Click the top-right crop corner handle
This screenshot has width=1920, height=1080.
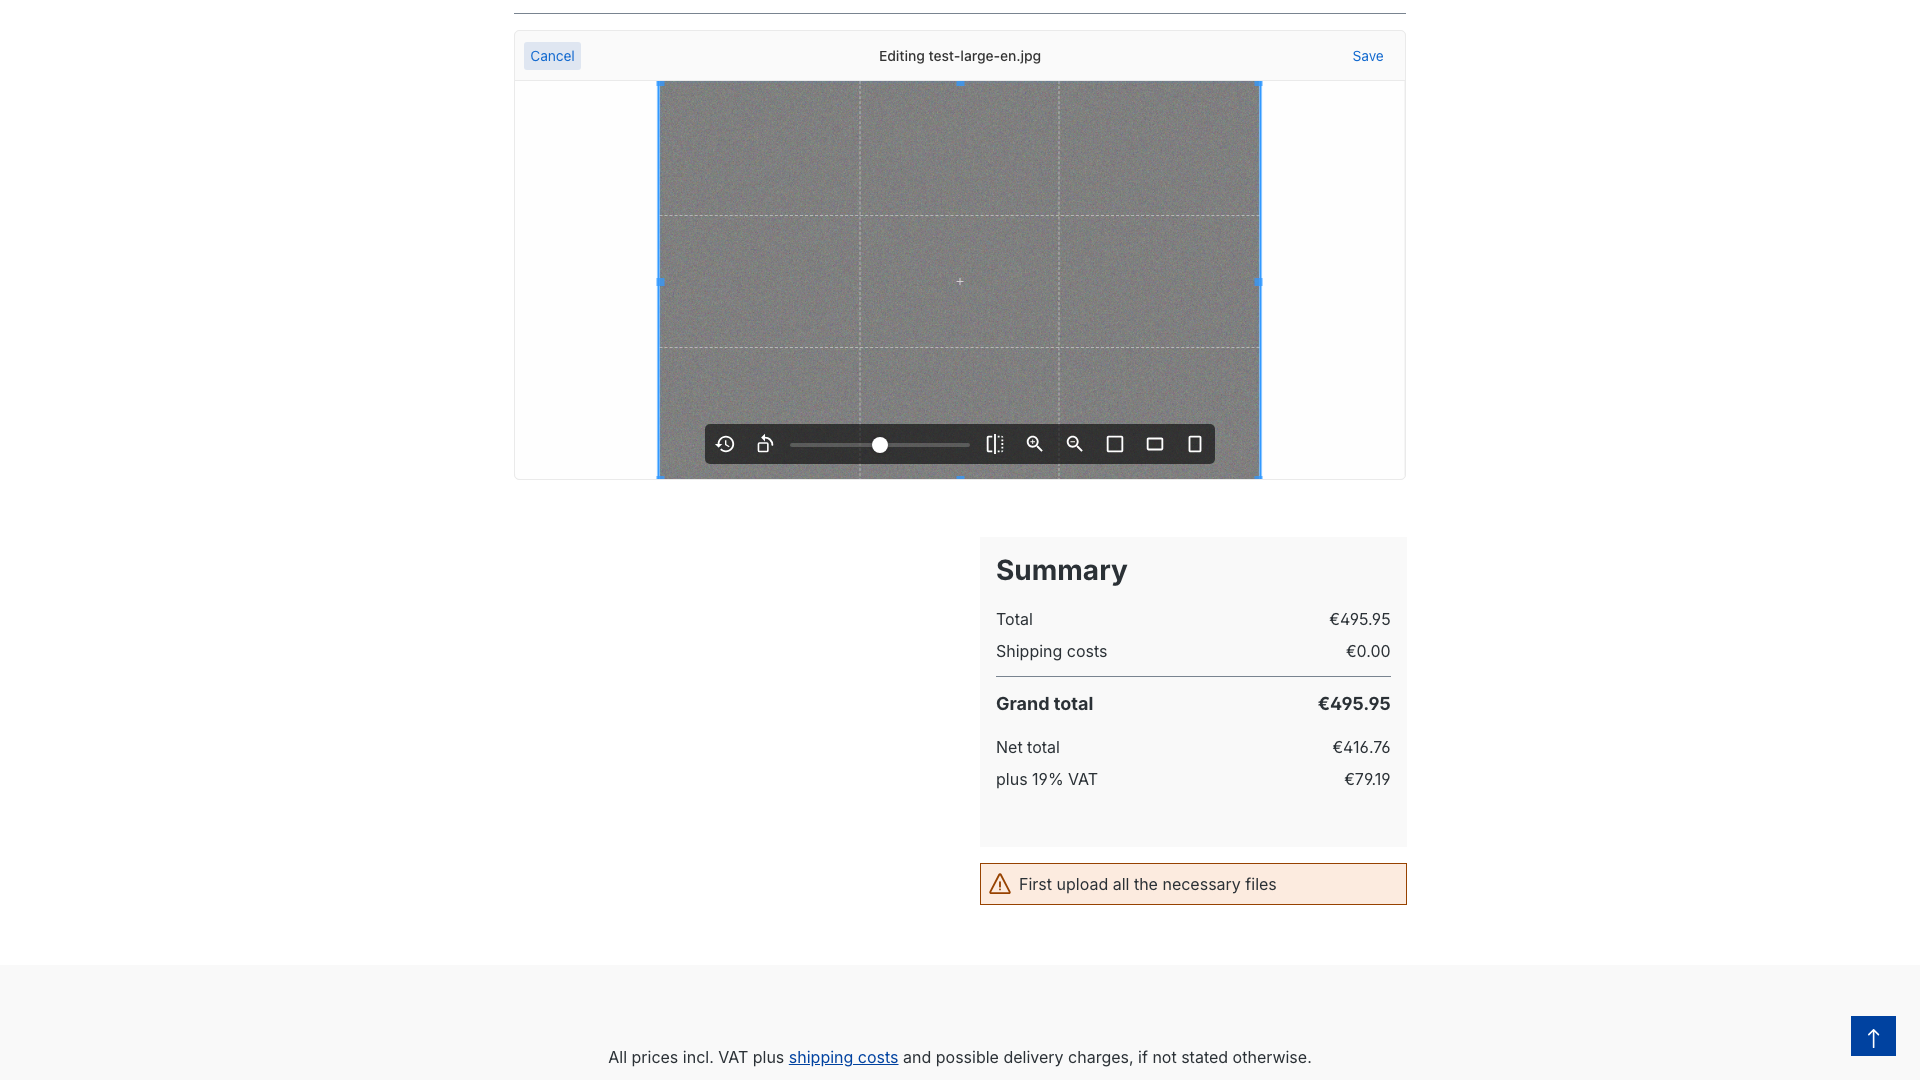coord(1259,84)
